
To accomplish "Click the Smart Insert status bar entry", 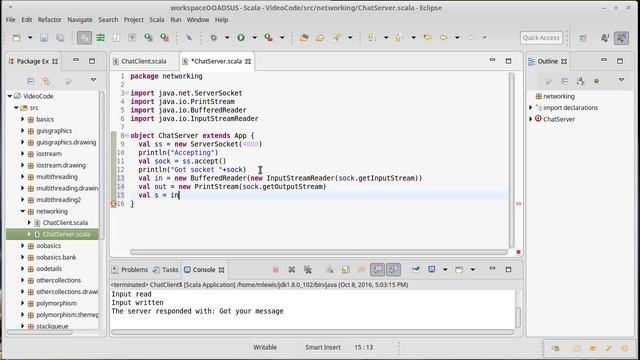I will [322, 347].
